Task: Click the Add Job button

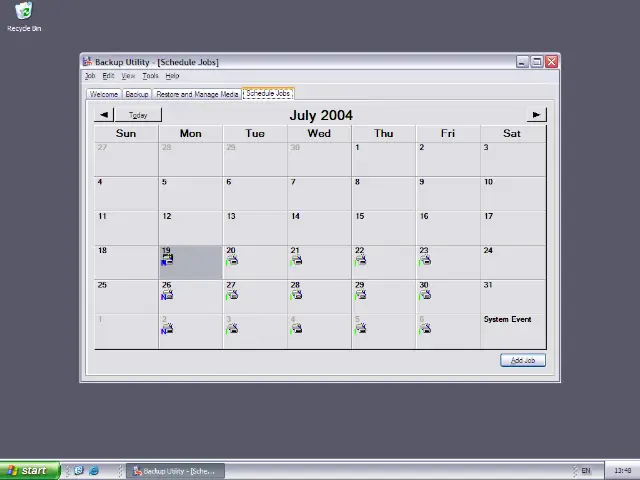Action: 523,360
